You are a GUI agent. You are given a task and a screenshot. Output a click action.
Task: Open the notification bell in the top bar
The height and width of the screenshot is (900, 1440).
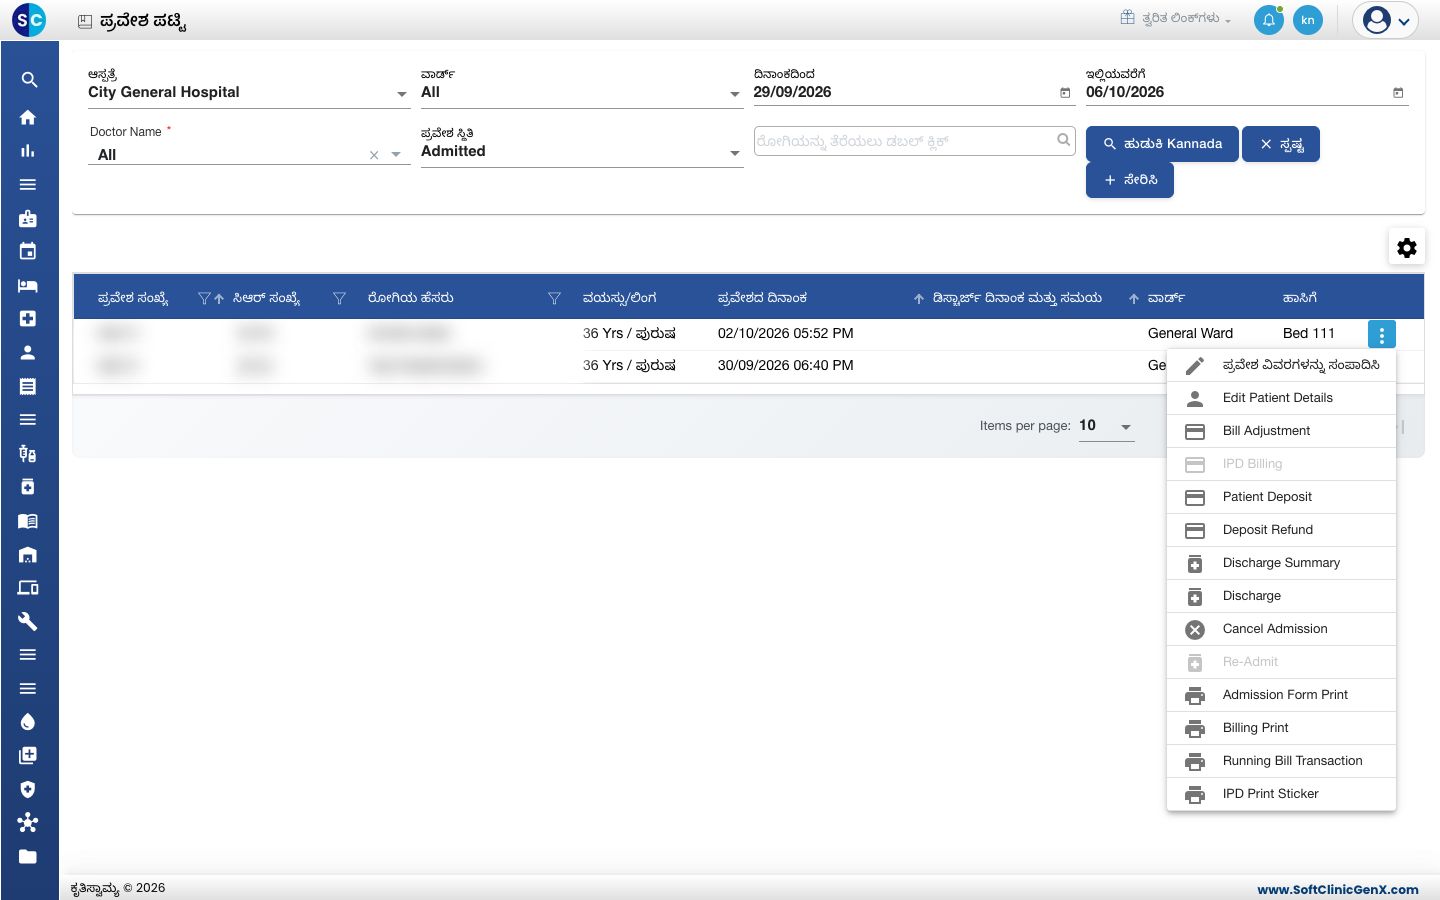[1268, 20]
